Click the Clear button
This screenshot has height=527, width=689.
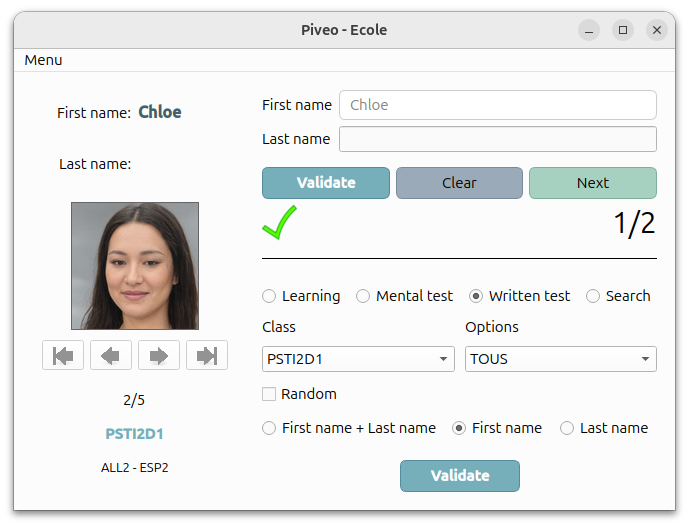459,183
